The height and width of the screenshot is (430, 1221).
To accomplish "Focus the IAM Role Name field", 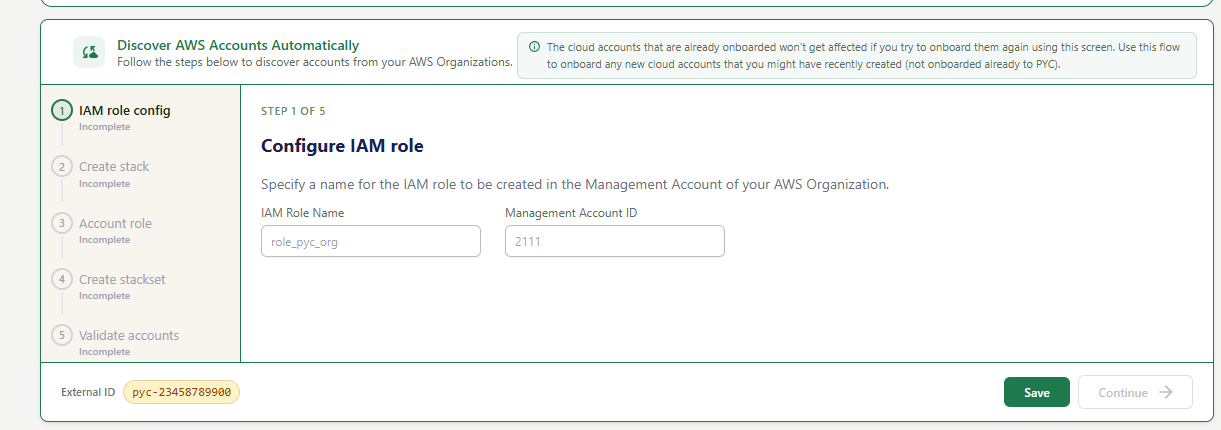I will 371,241.
